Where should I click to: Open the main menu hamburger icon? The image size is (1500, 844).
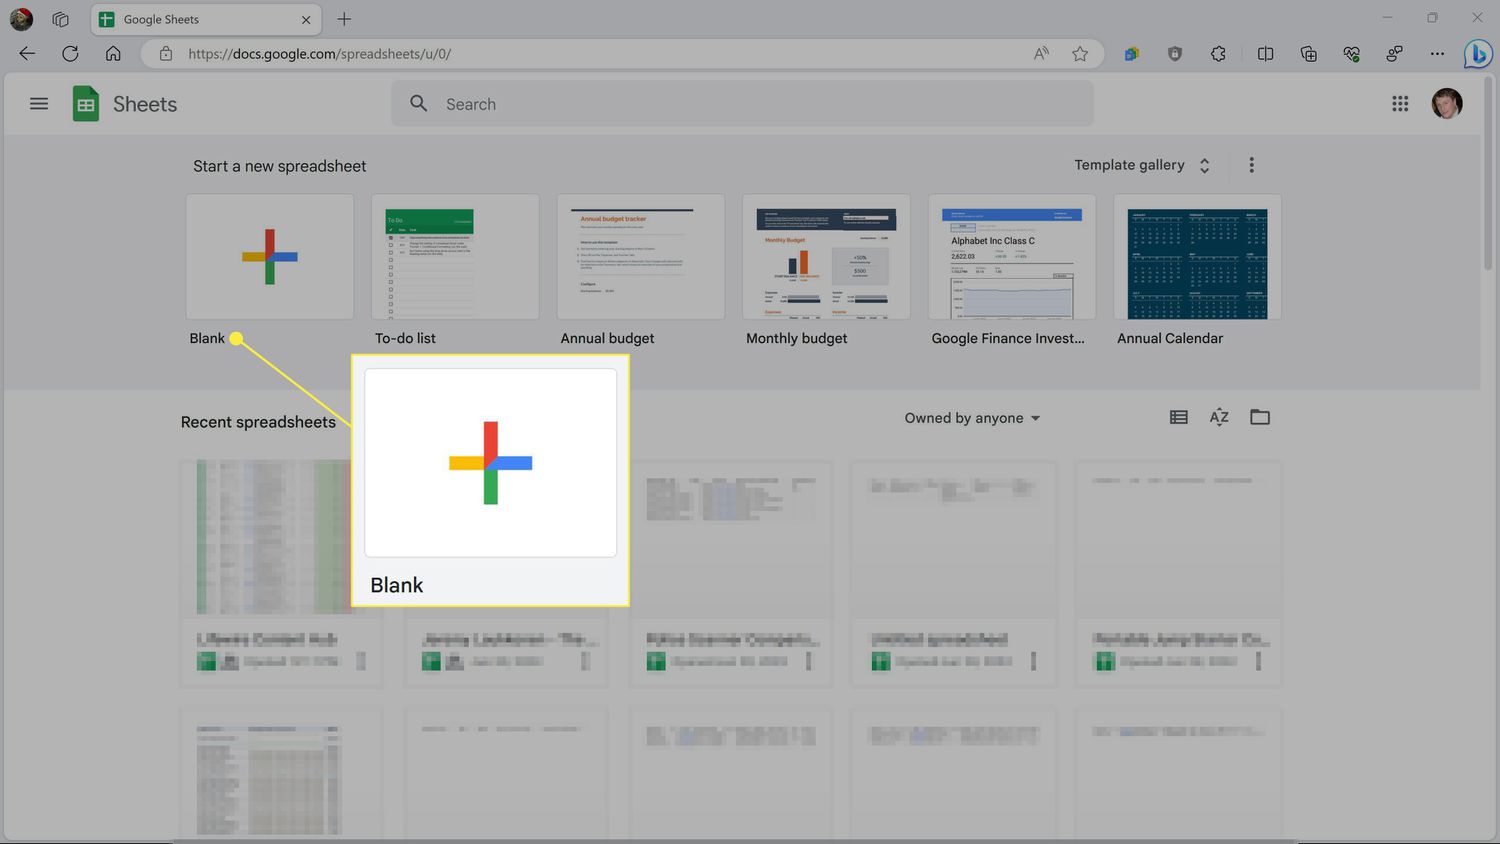39,104
